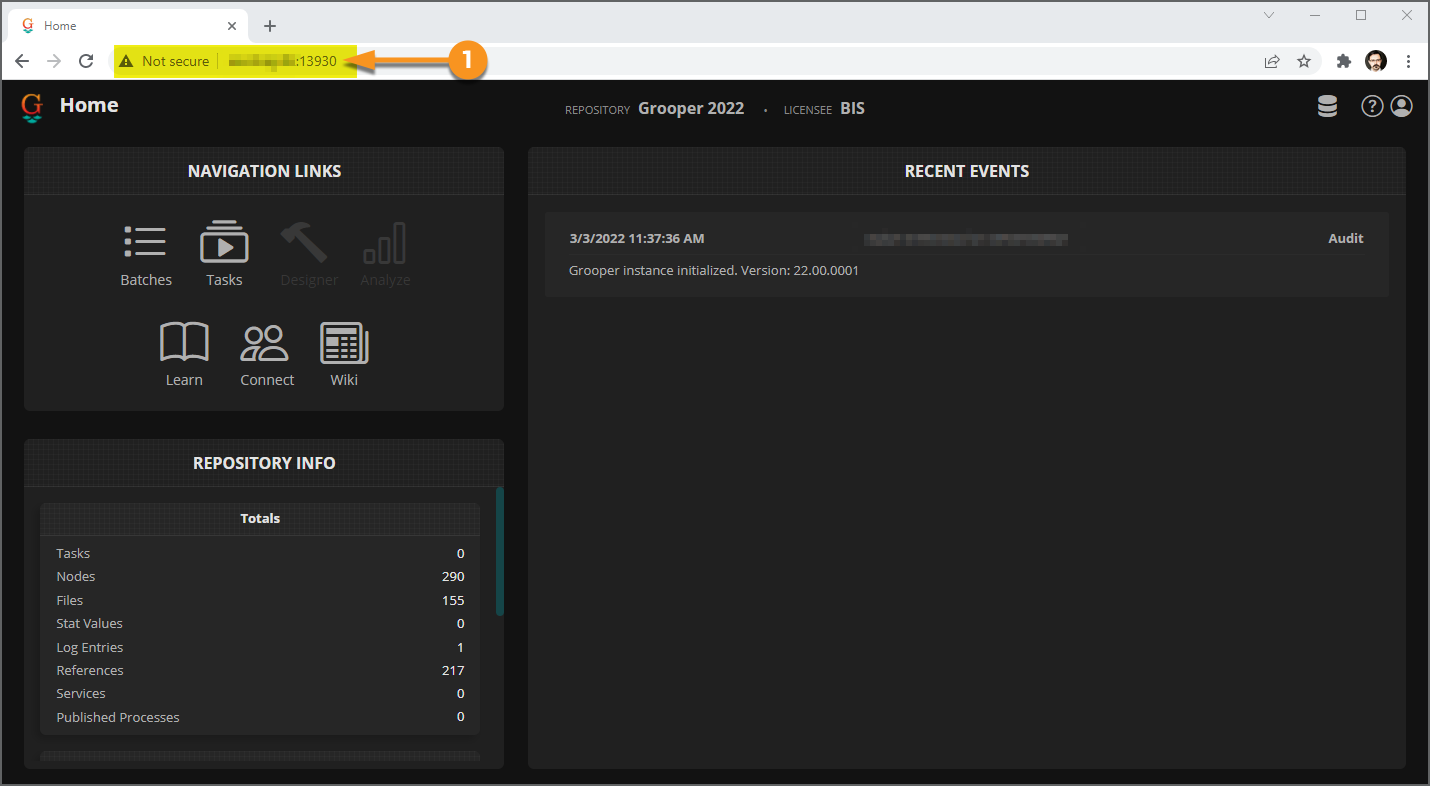Click the Published Processes row
1430x786 pixels.
(x=260, y=717)
